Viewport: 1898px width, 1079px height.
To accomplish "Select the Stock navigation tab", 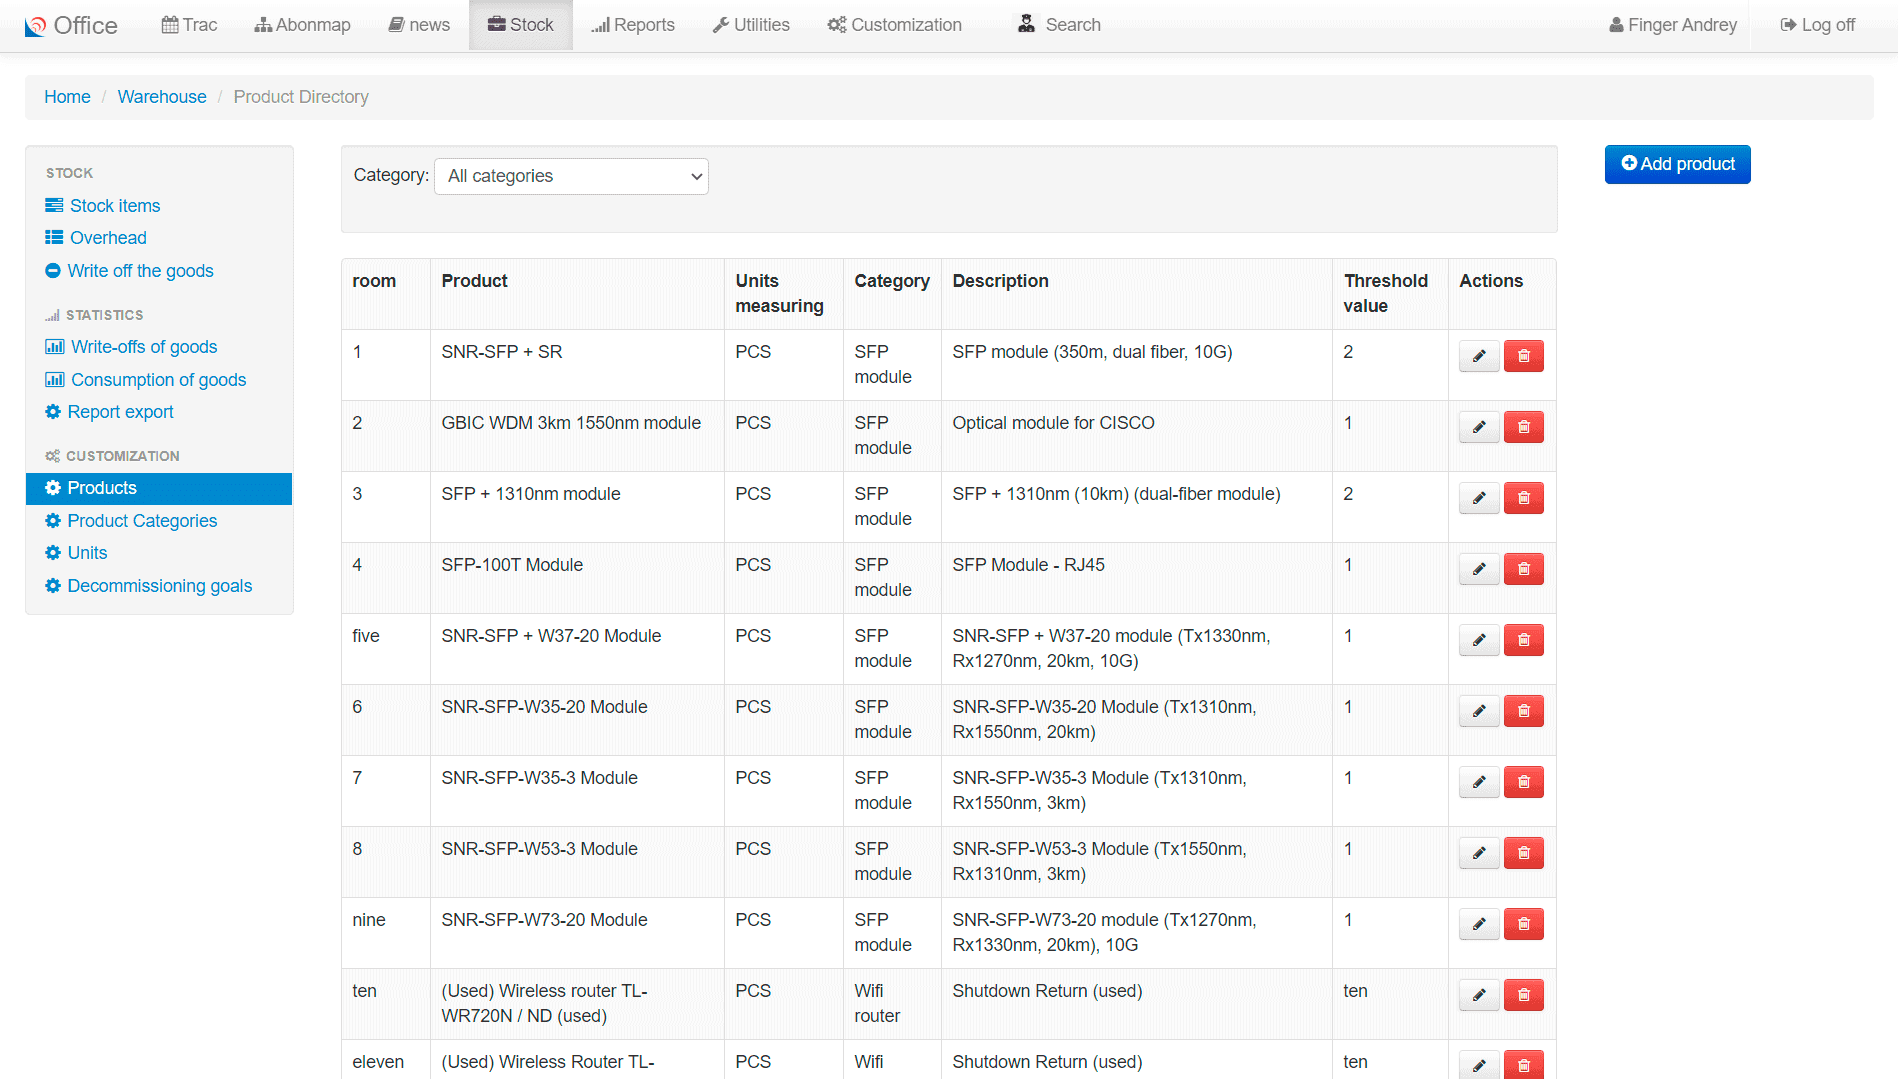I will point(521,25).
